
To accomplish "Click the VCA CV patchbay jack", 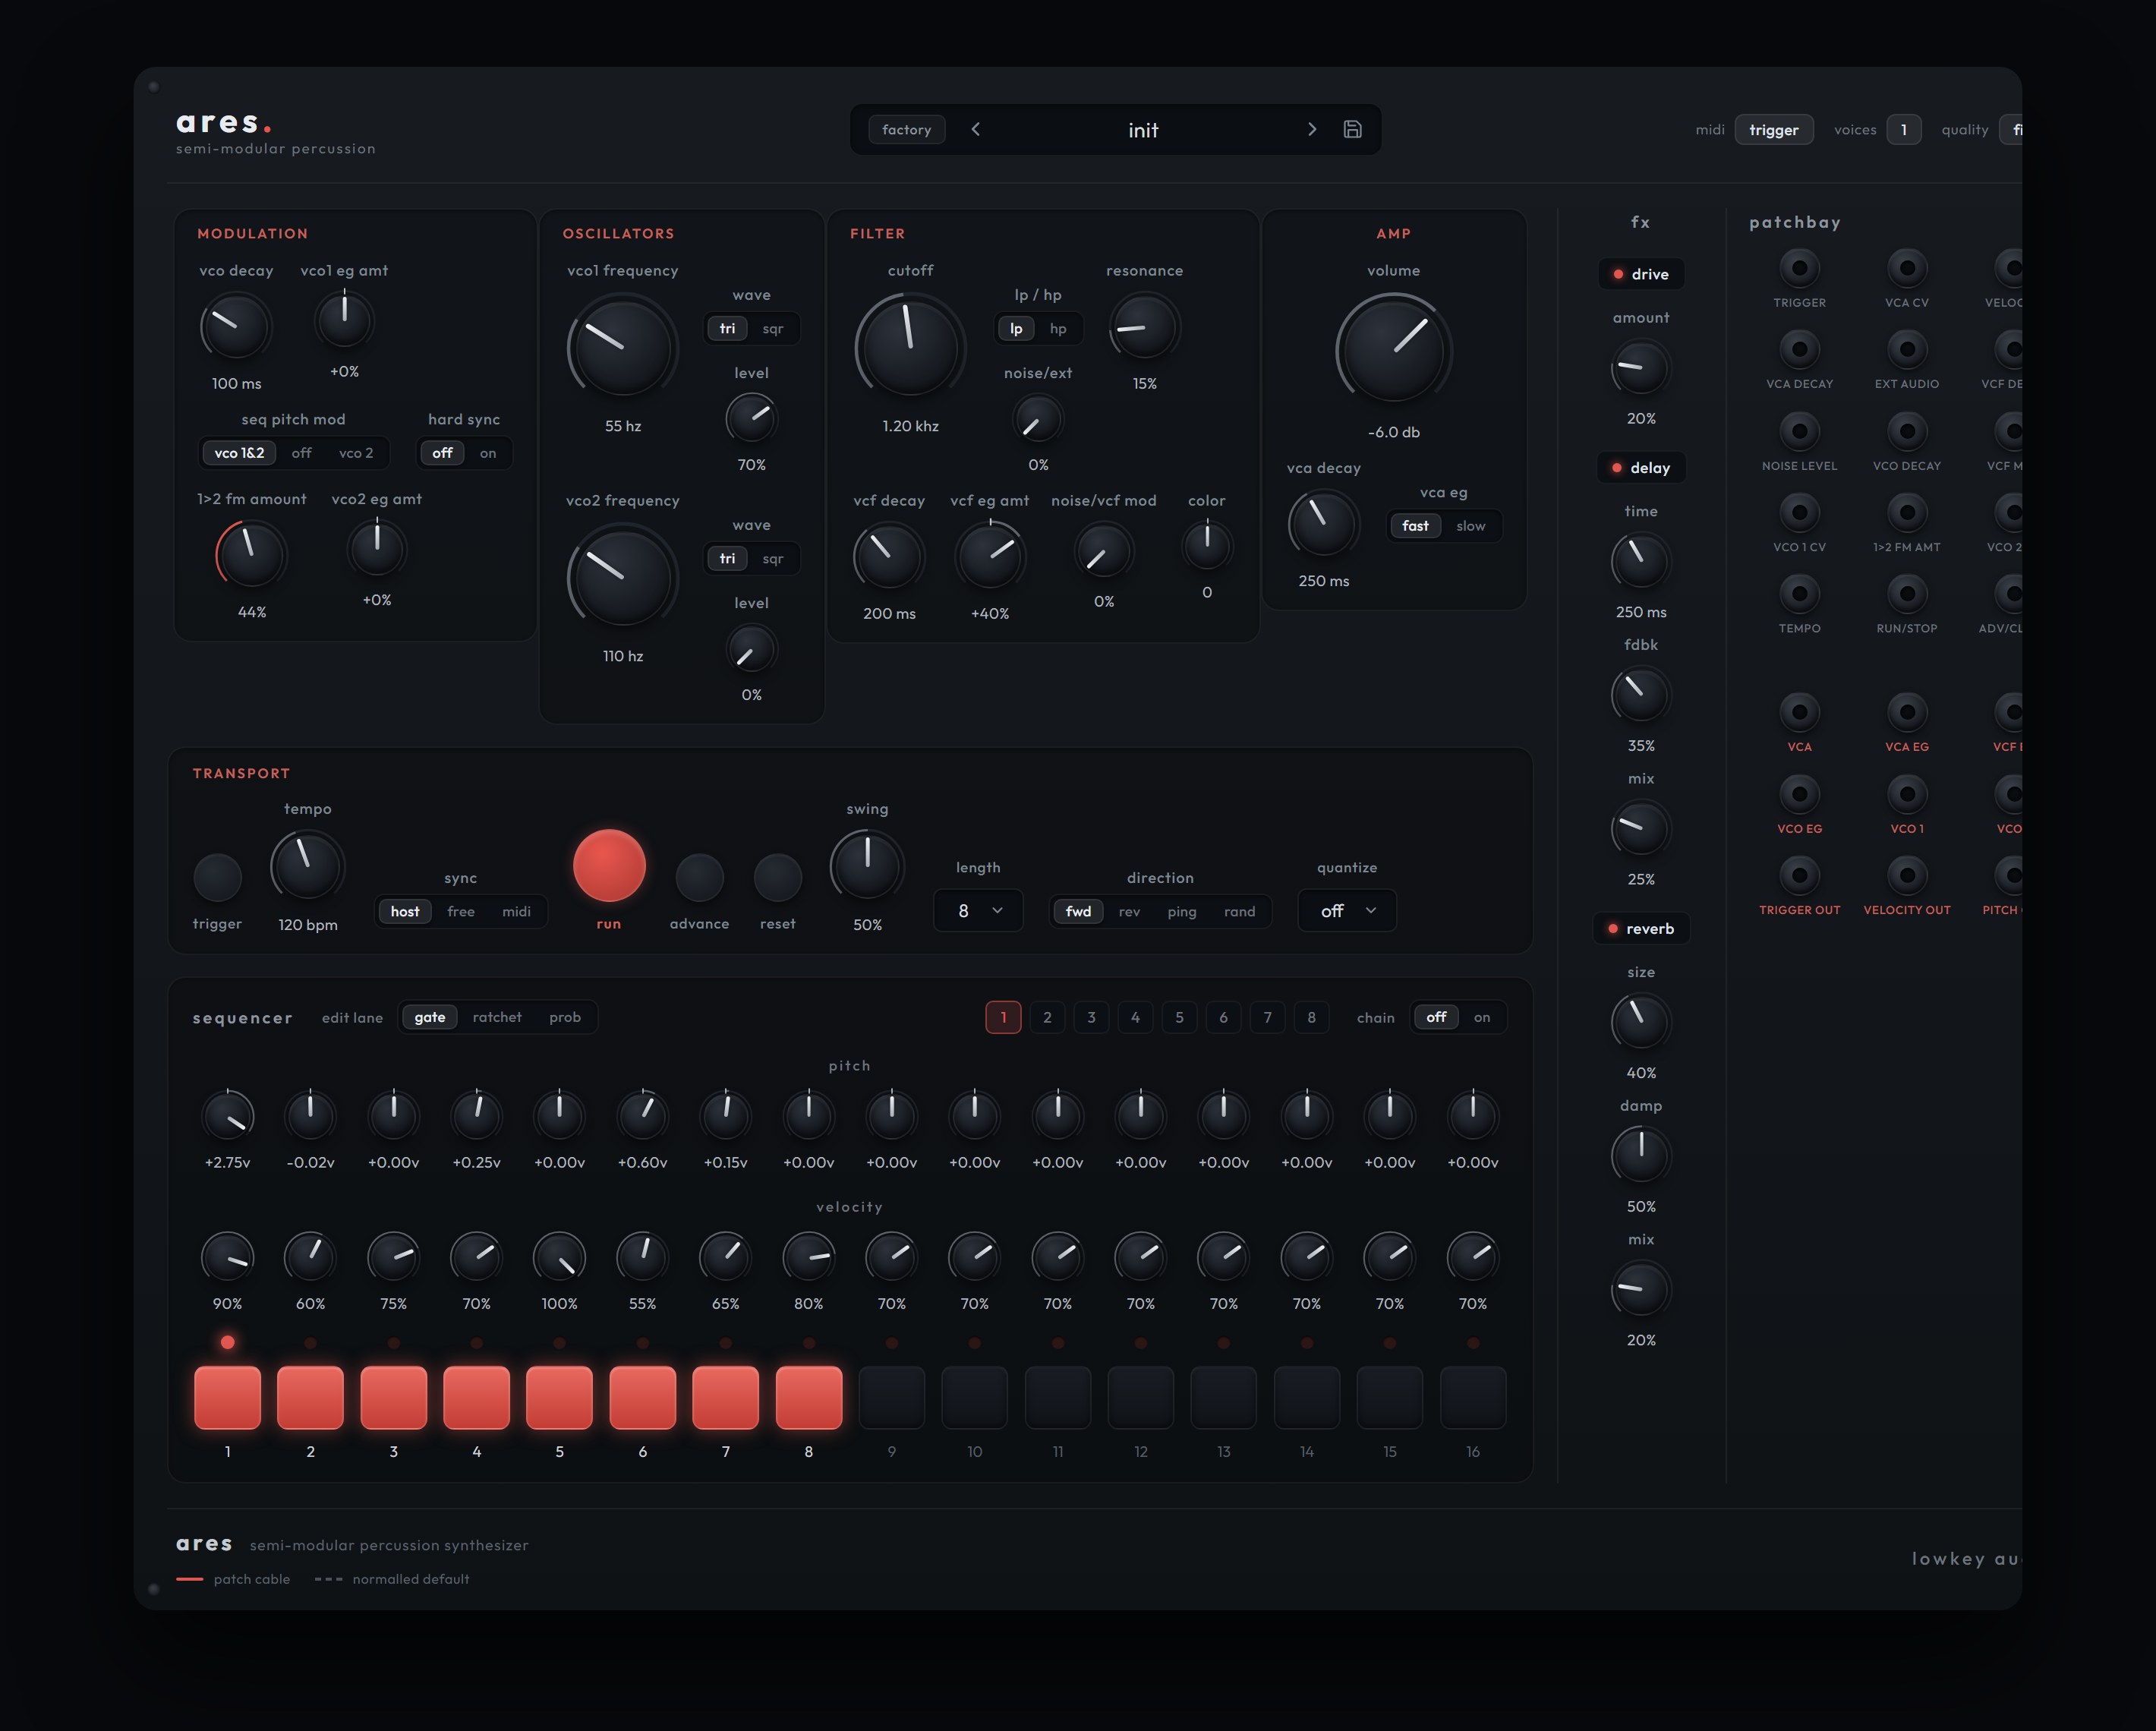I will tap(1907, 268).
